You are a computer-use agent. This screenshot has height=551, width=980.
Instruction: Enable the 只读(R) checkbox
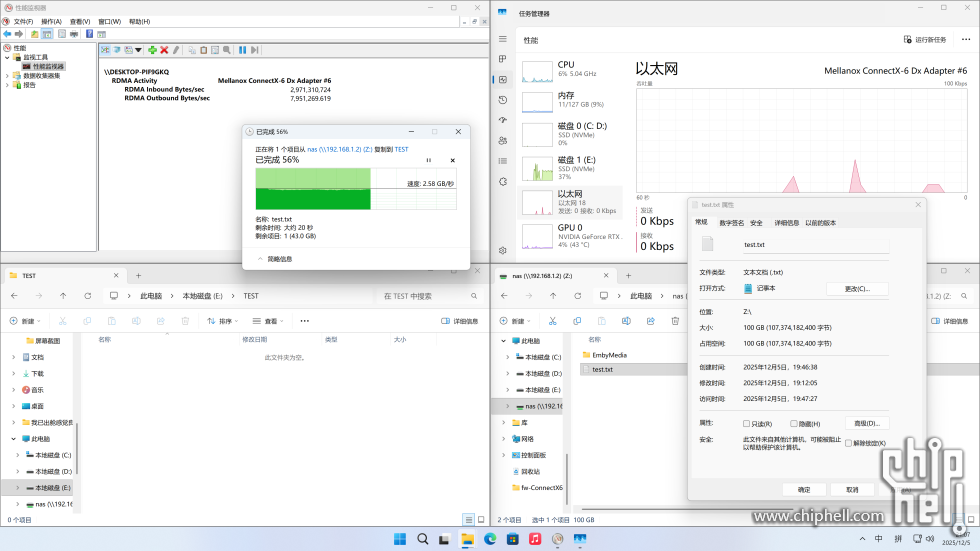click(x=747, y=423)
